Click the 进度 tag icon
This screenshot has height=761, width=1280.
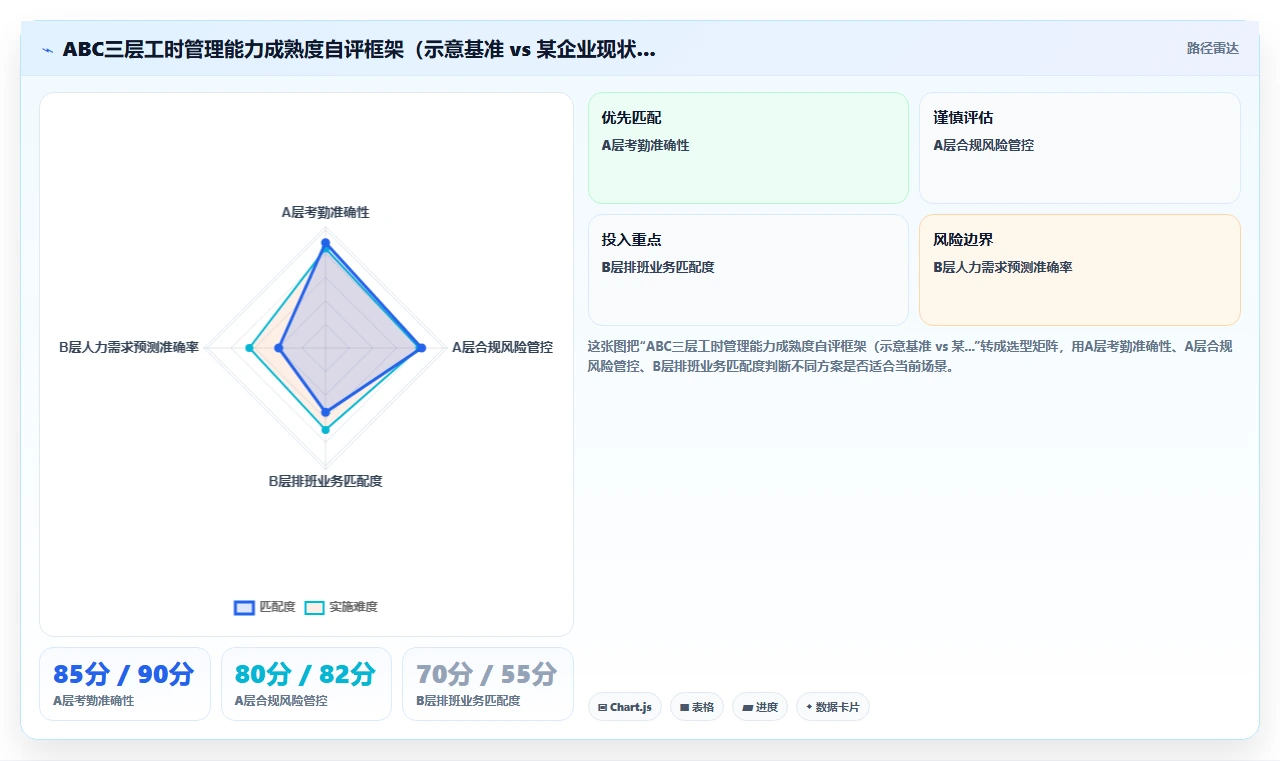[747, 707]
